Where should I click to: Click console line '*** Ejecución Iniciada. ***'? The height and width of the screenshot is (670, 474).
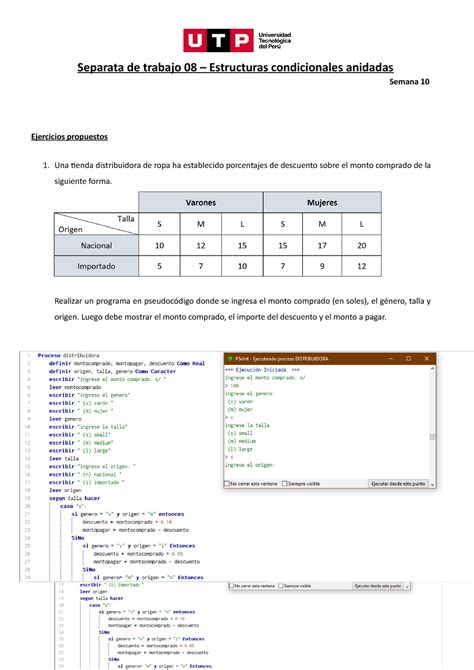click(262, 370)
